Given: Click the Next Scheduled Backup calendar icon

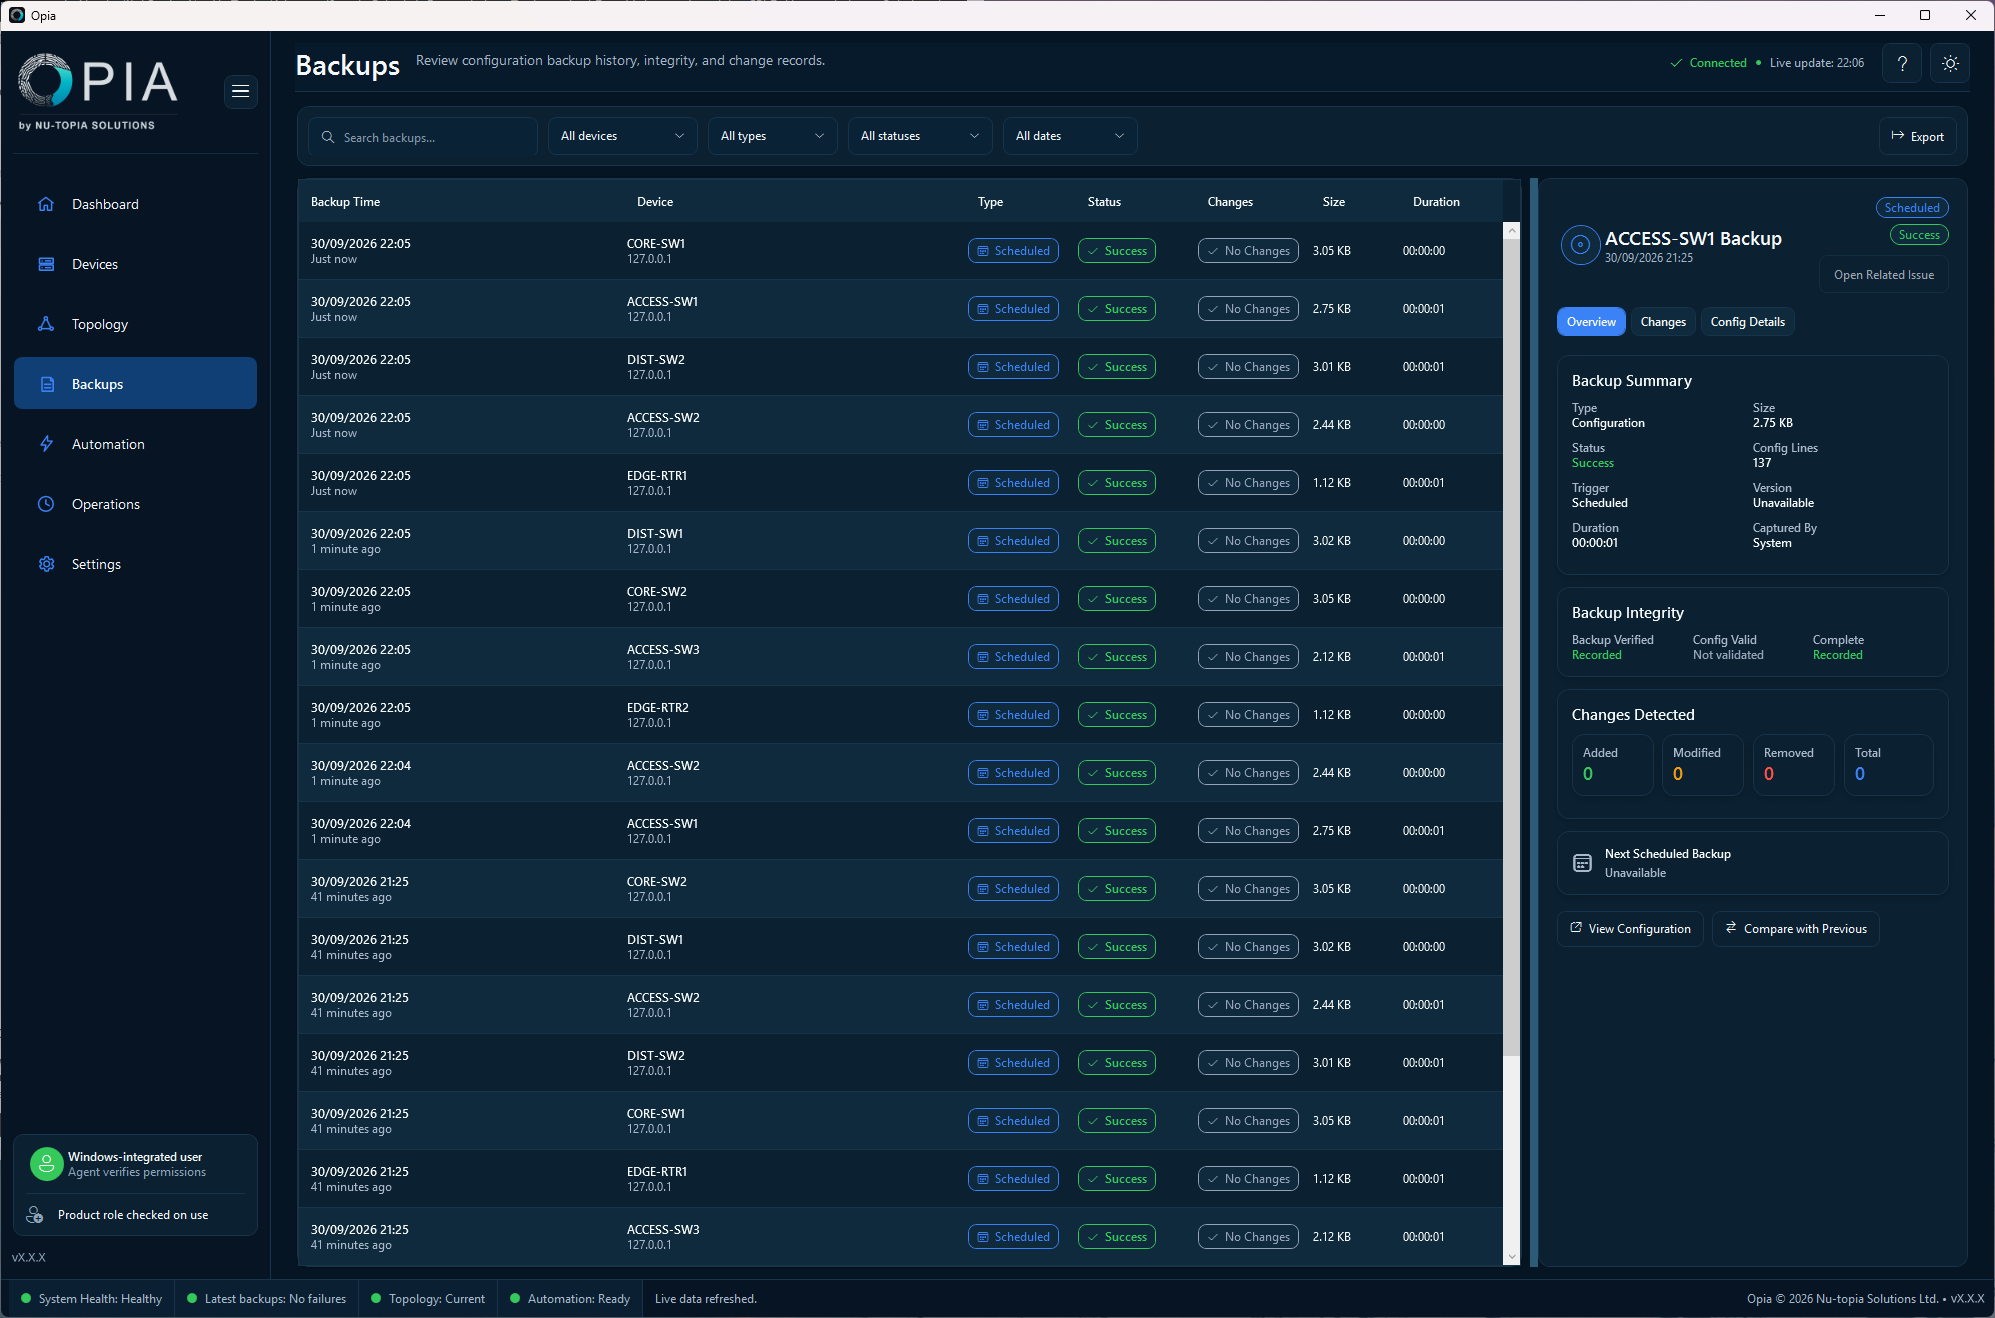Looking at the screenshot, I should 1582,863.
